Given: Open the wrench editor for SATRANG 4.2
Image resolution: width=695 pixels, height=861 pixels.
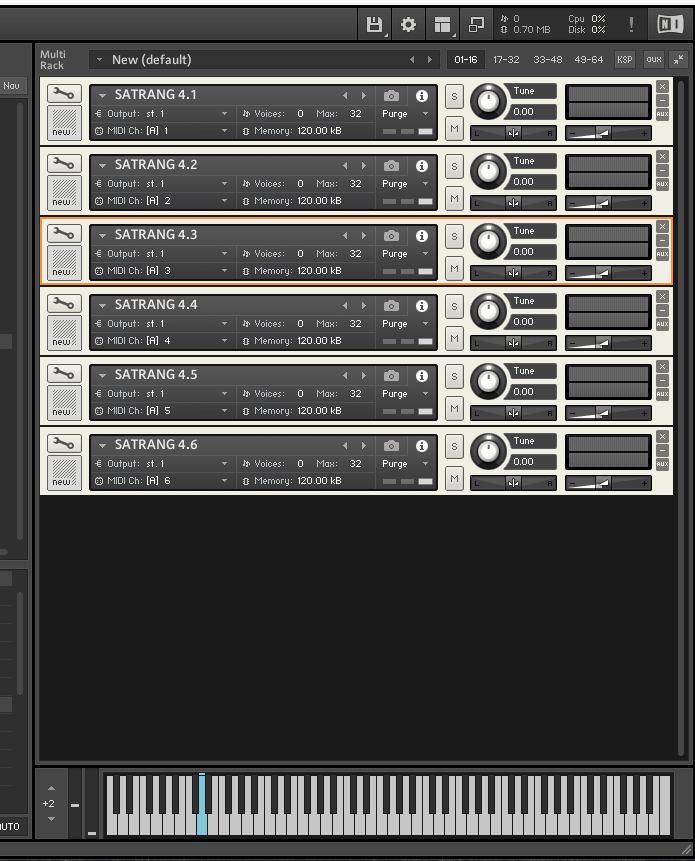Looking at the screenshot, I should [64, 164].
